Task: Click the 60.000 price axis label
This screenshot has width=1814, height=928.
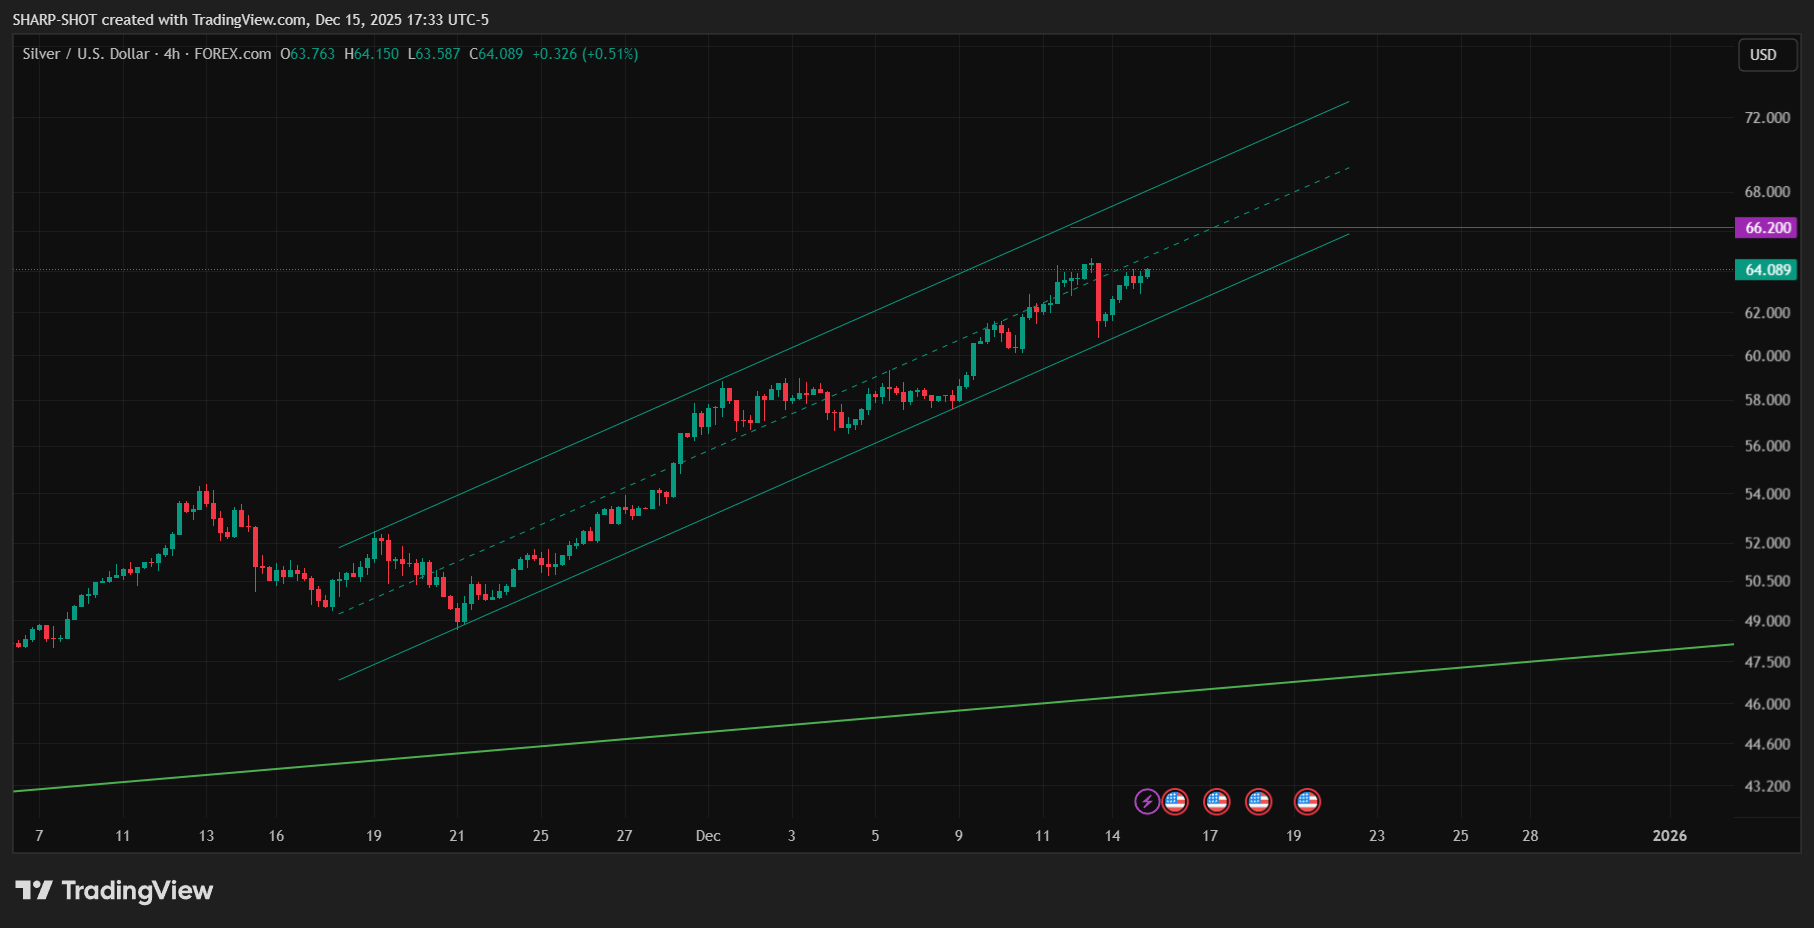Action: click(x=1767, y=356)
